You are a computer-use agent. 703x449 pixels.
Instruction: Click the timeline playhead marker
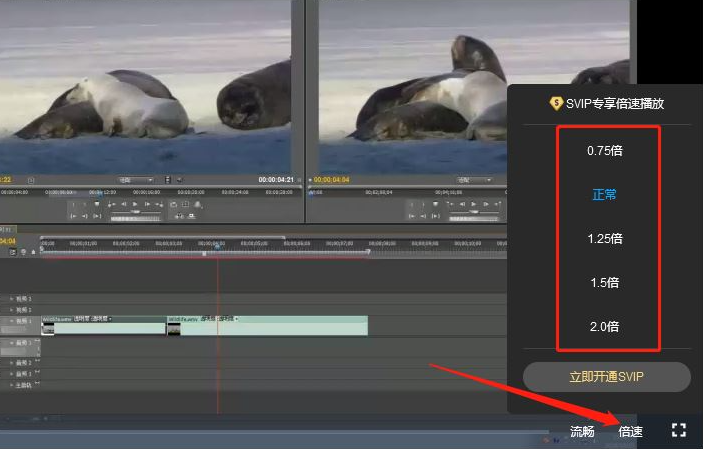pos(217,246)
